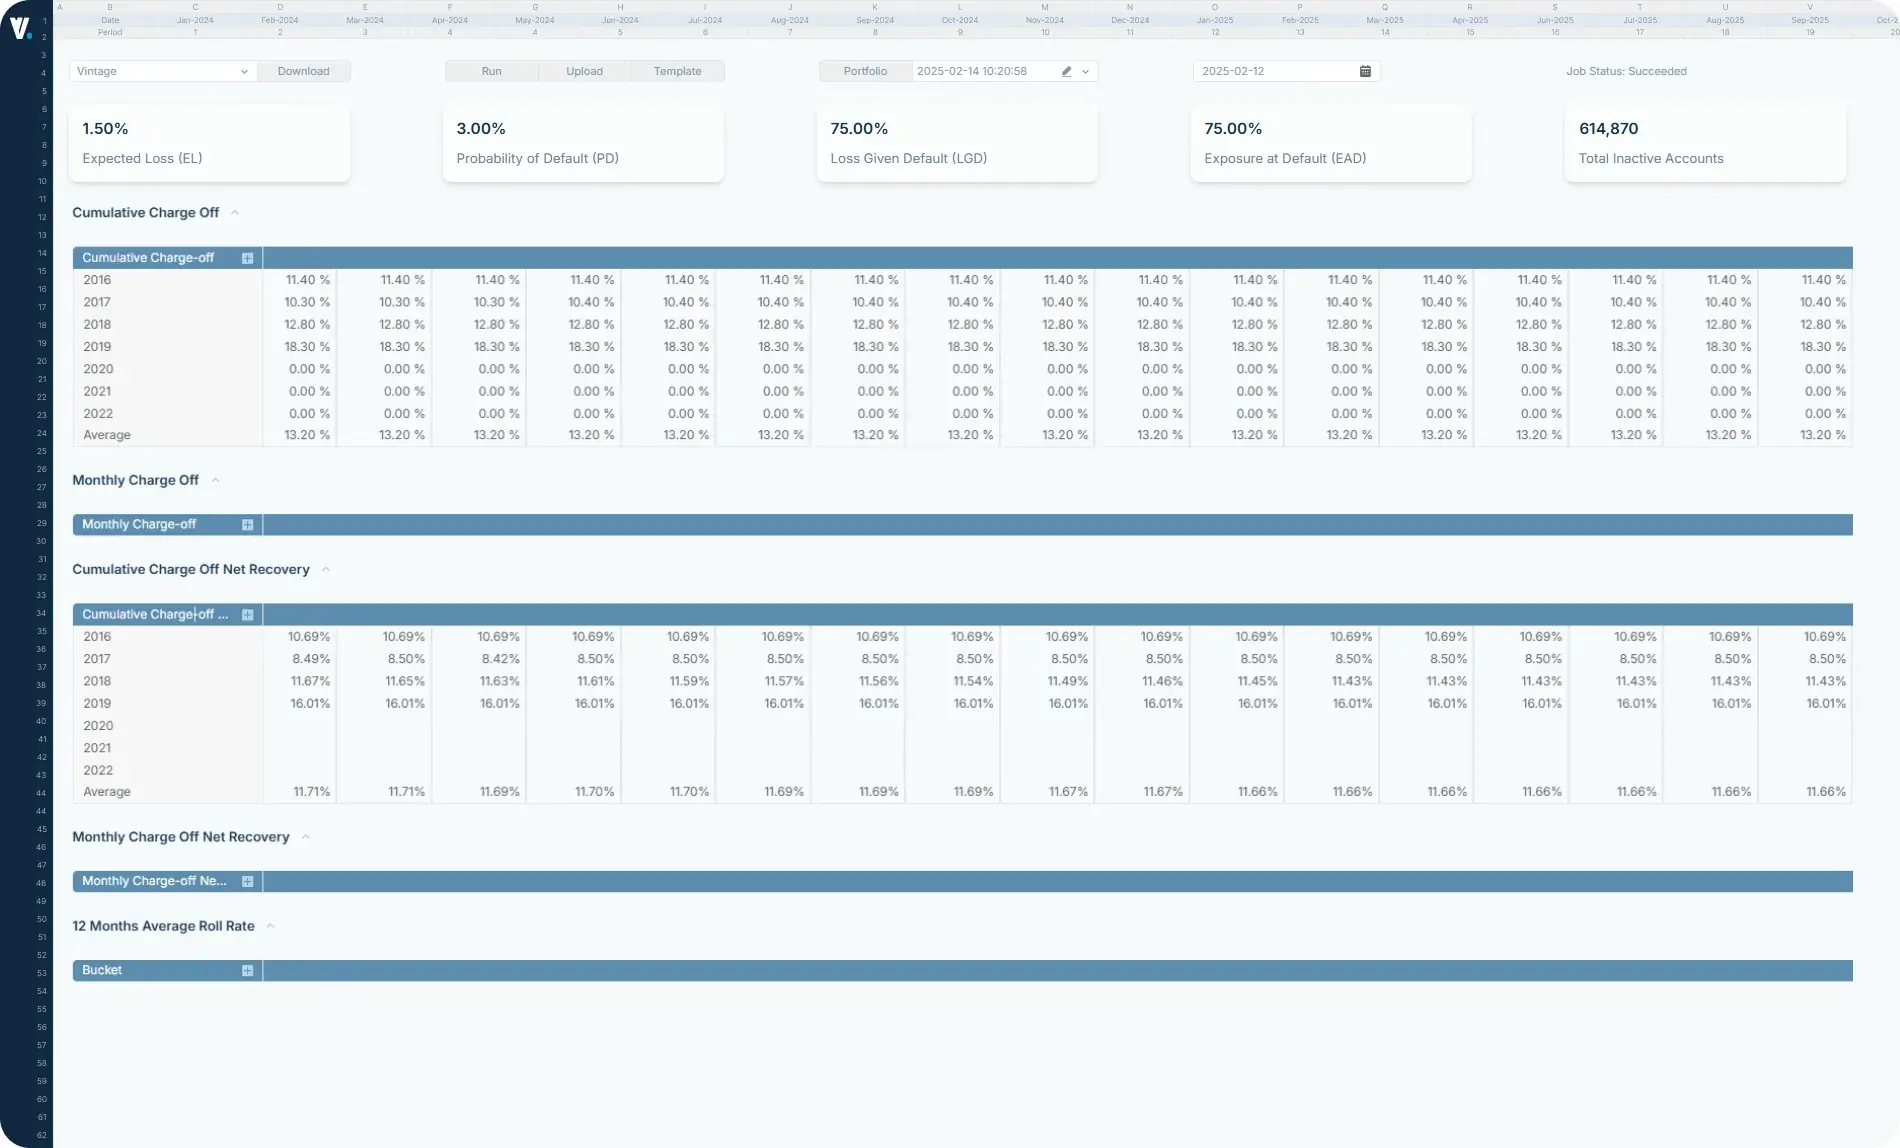The height and width of the screenshot is (1148, 1900).
Task: Switch to the Template tab
Action: coord(677,71)
